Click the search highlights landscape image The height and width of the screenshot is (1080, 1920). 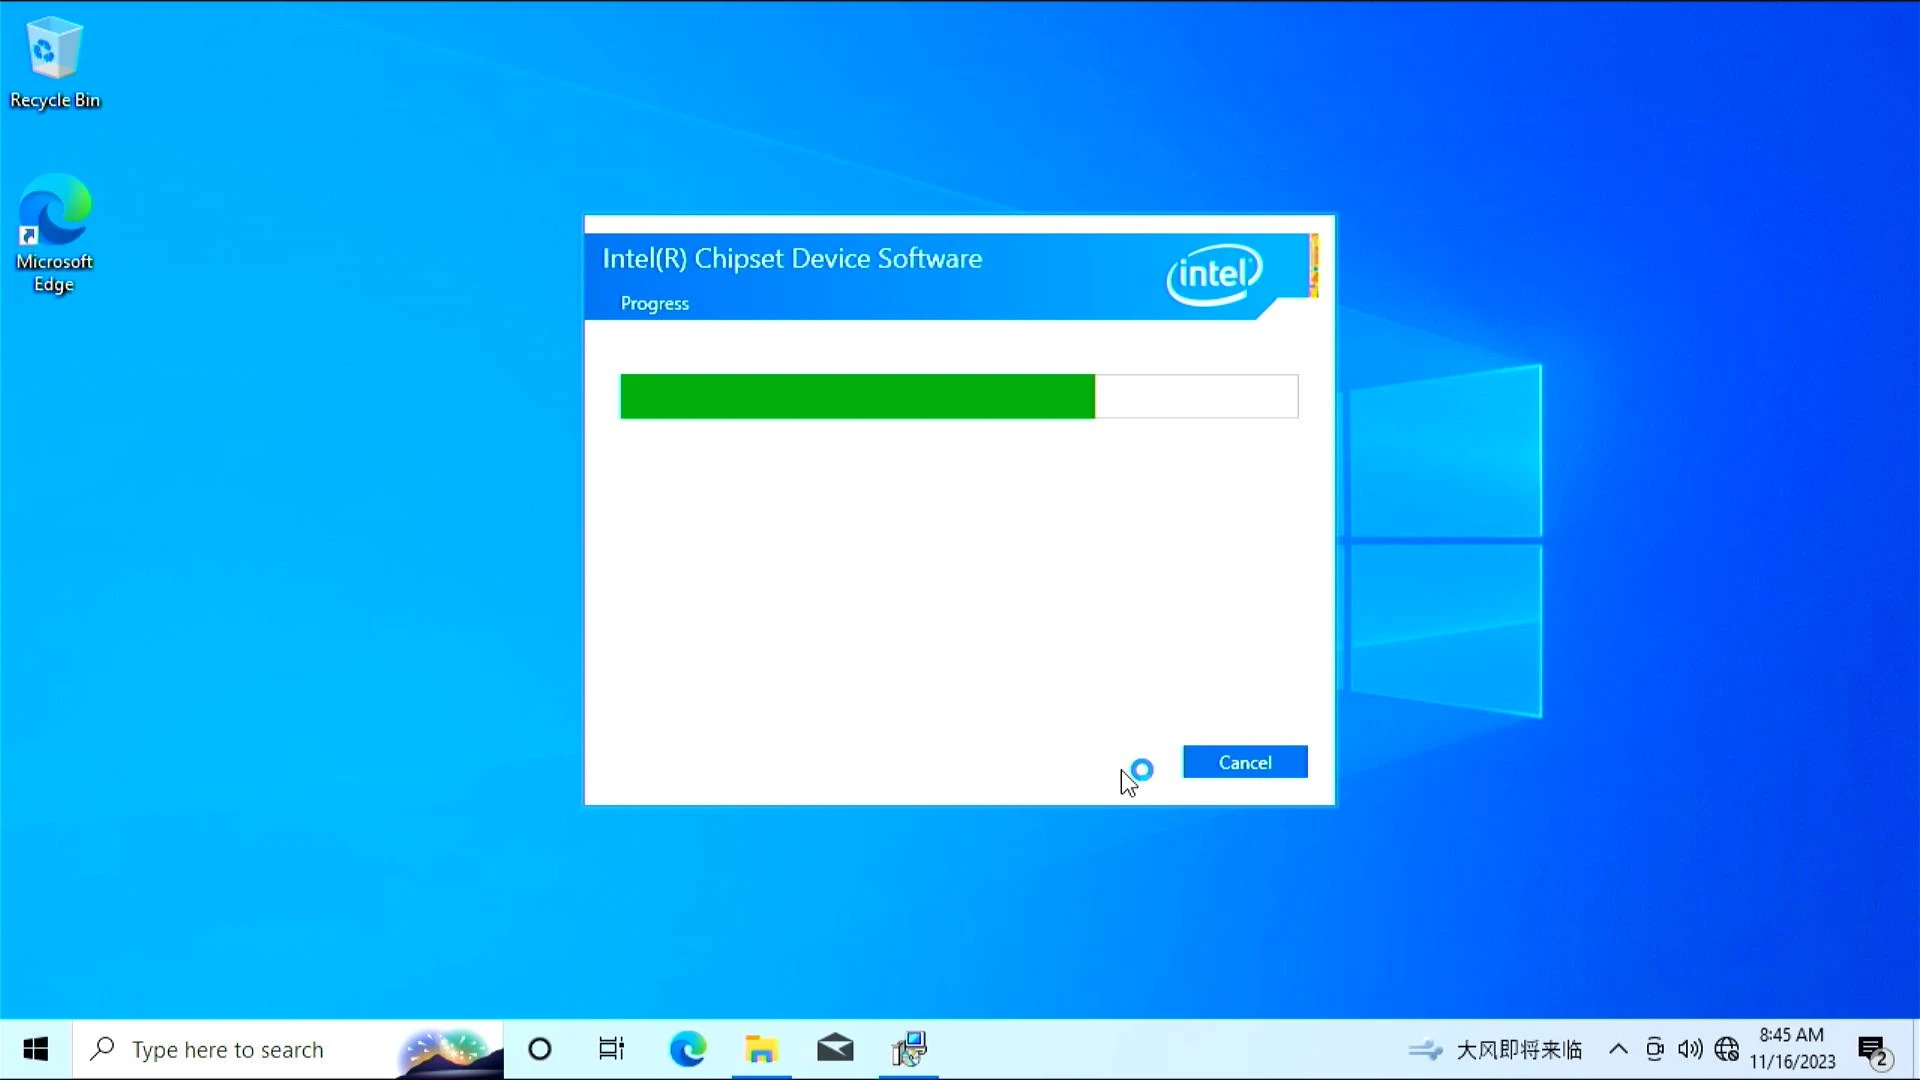[x=449, y=1051]
